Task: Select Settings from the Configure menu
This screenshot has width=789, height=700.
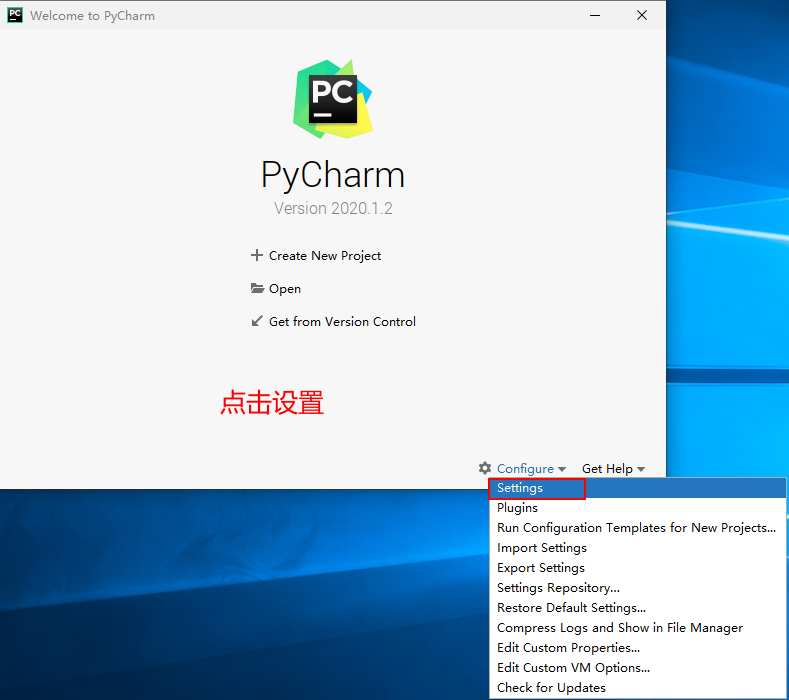Action: [x=638, y=488]
